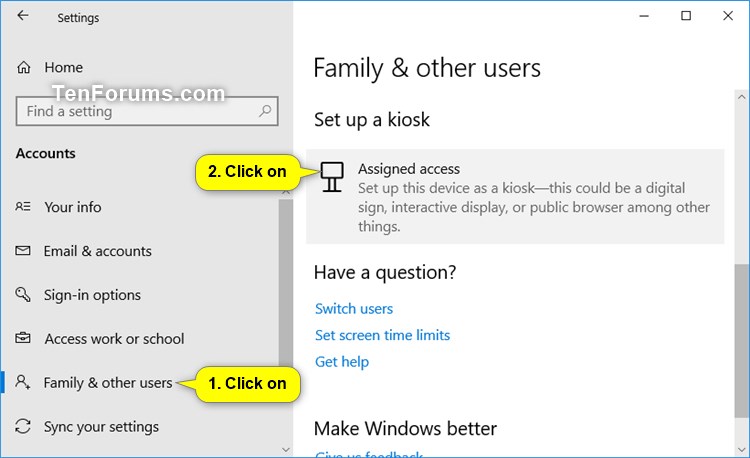Click the Sync your settings icon
750x458 pixels.
point(23,426)
